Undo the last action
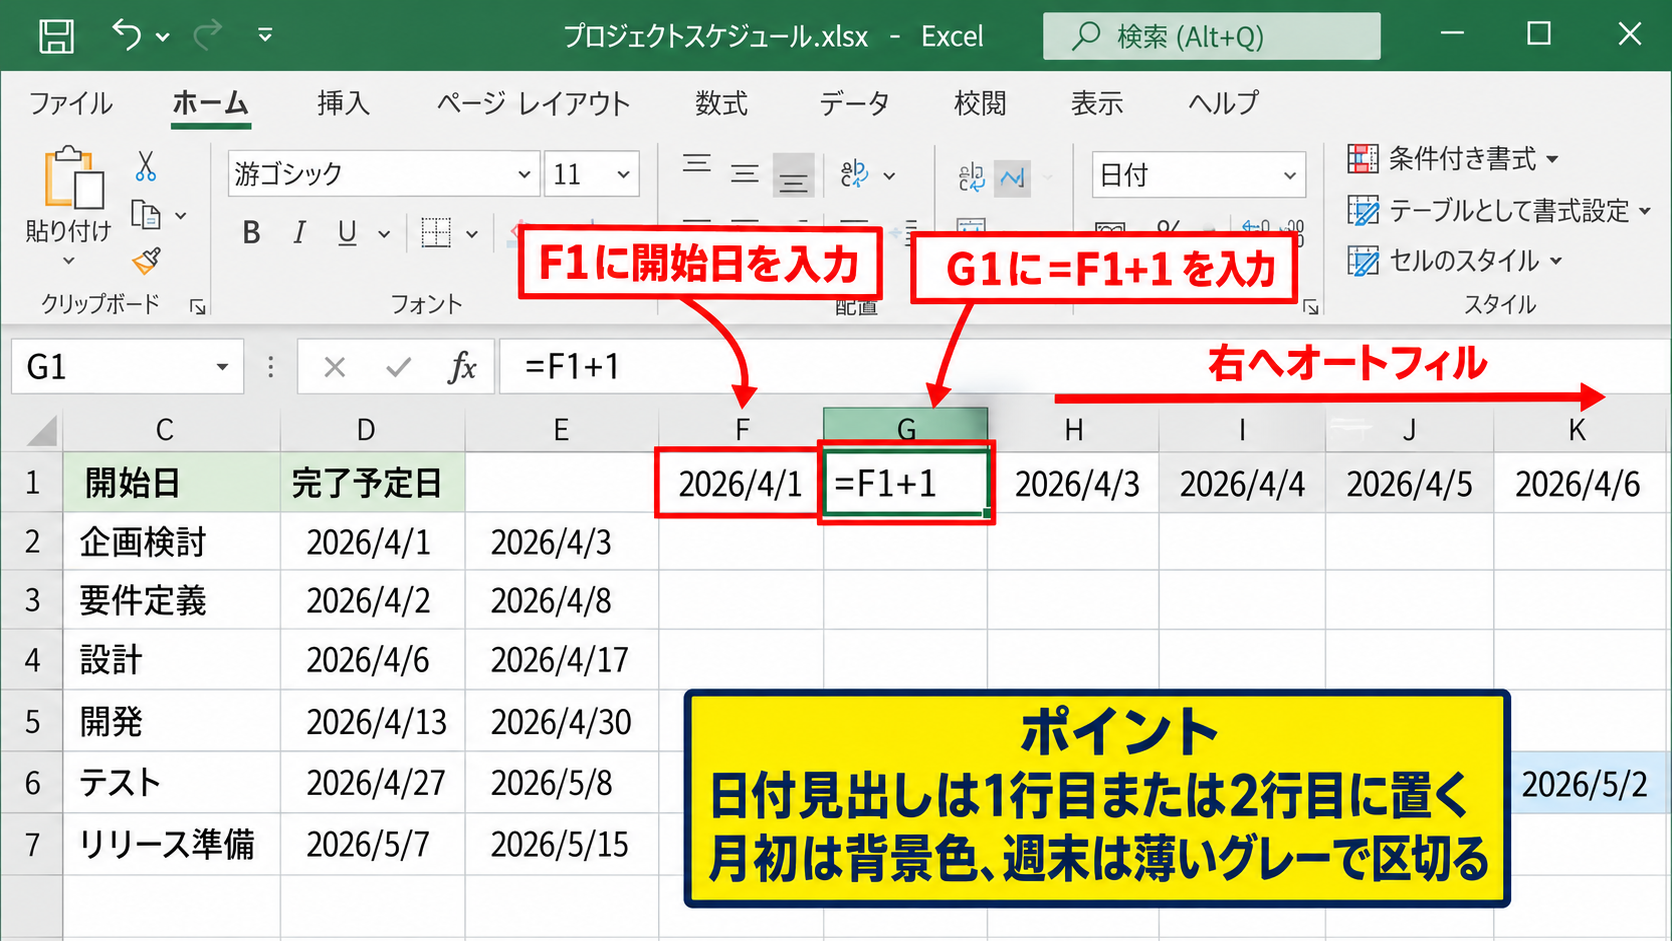This screenshot has width=1672, height=941. (126, 35)
